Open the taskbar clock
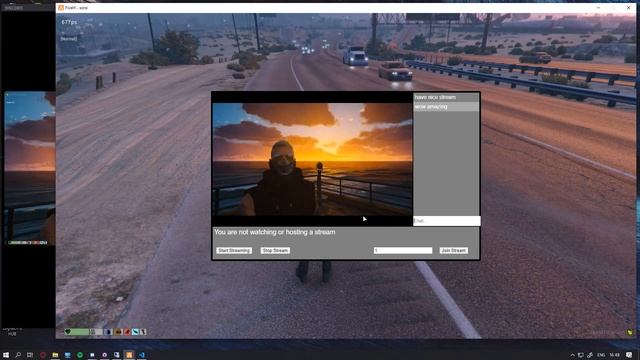The width and height of the screenshot is (640, 360). tap(614, 355)
